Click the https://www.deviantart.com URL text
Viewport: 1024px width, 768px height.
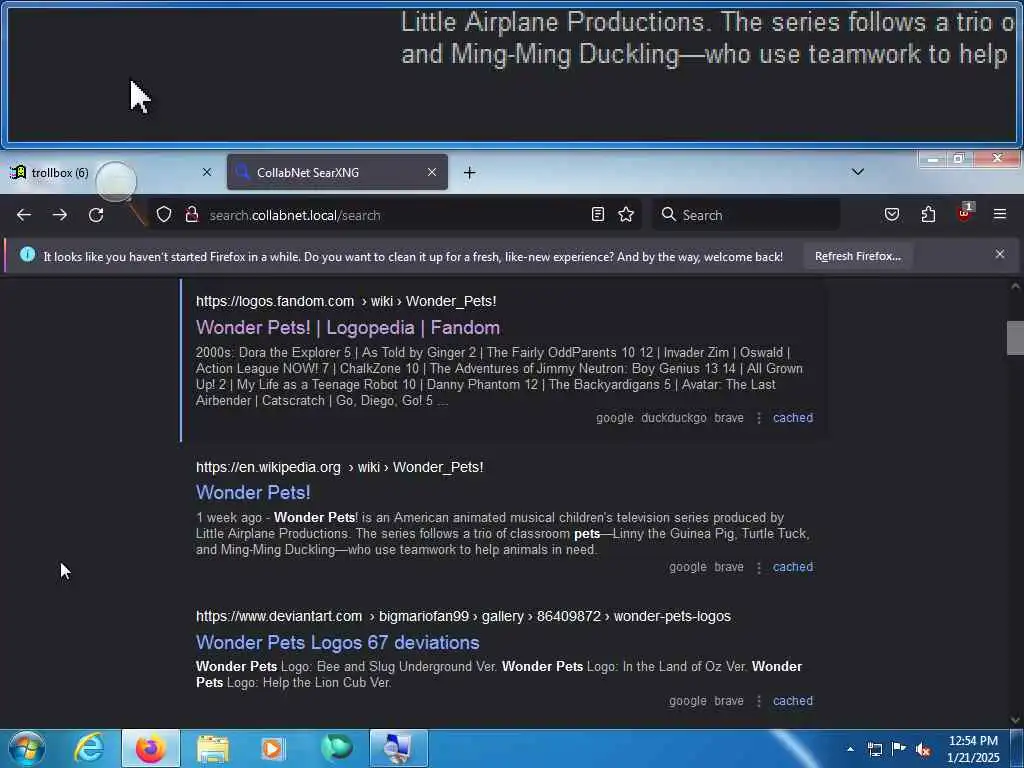[x=279, y=616]
